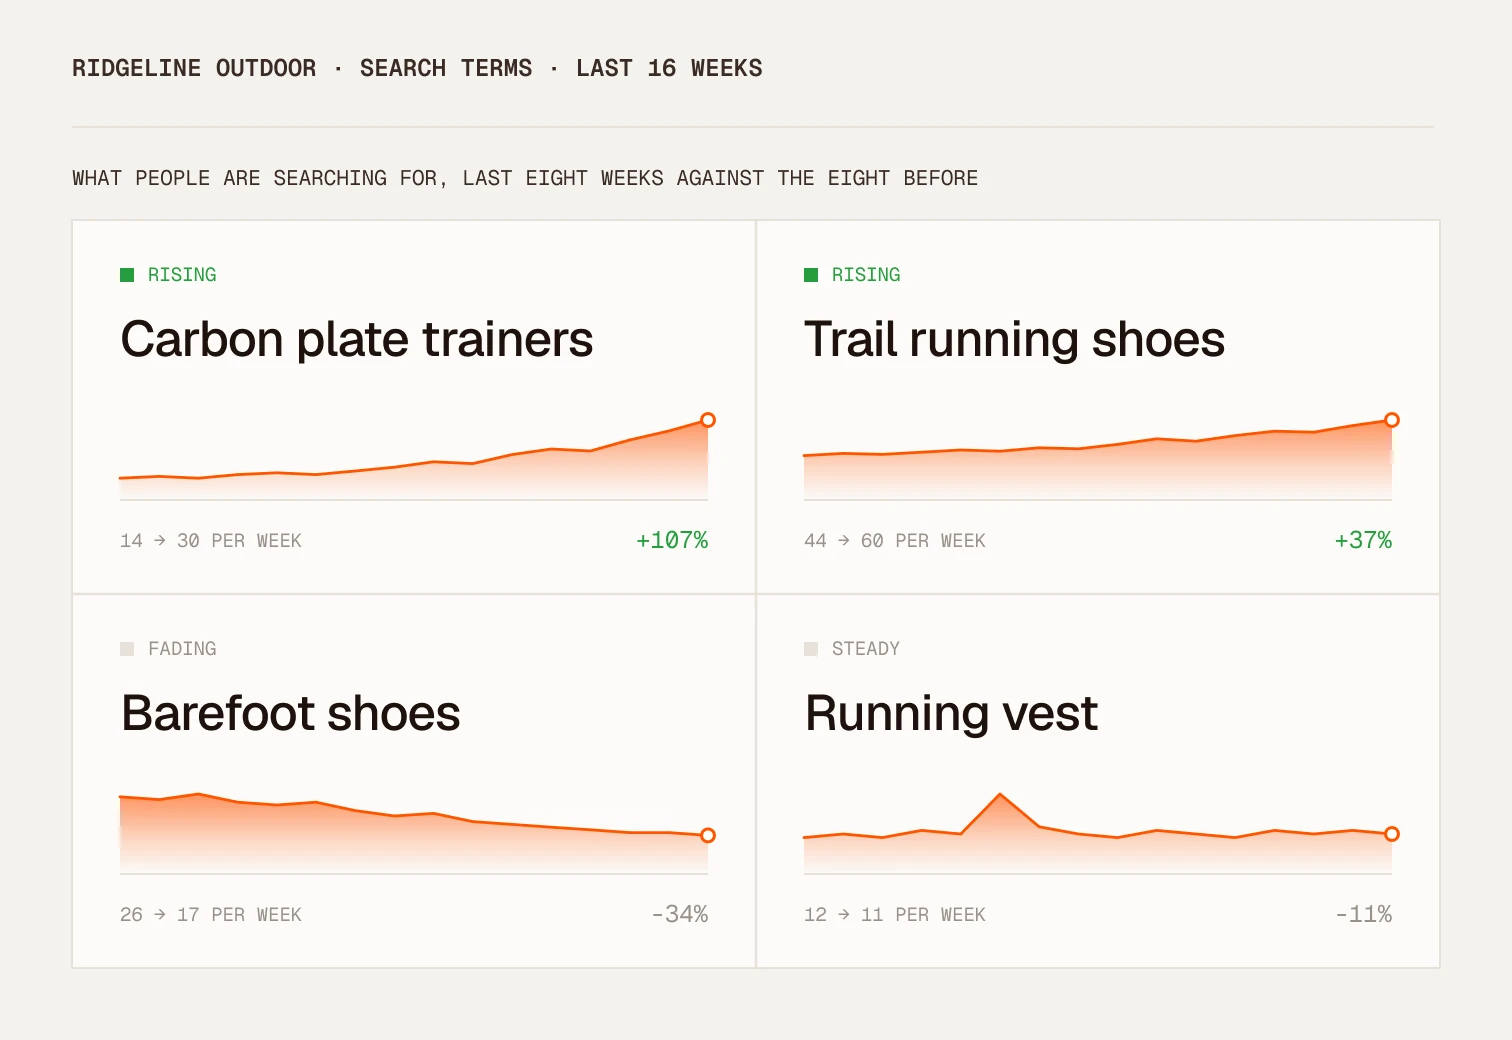Click the end-point marker on Carbon plate trainers sparkline

coord(708,420)
